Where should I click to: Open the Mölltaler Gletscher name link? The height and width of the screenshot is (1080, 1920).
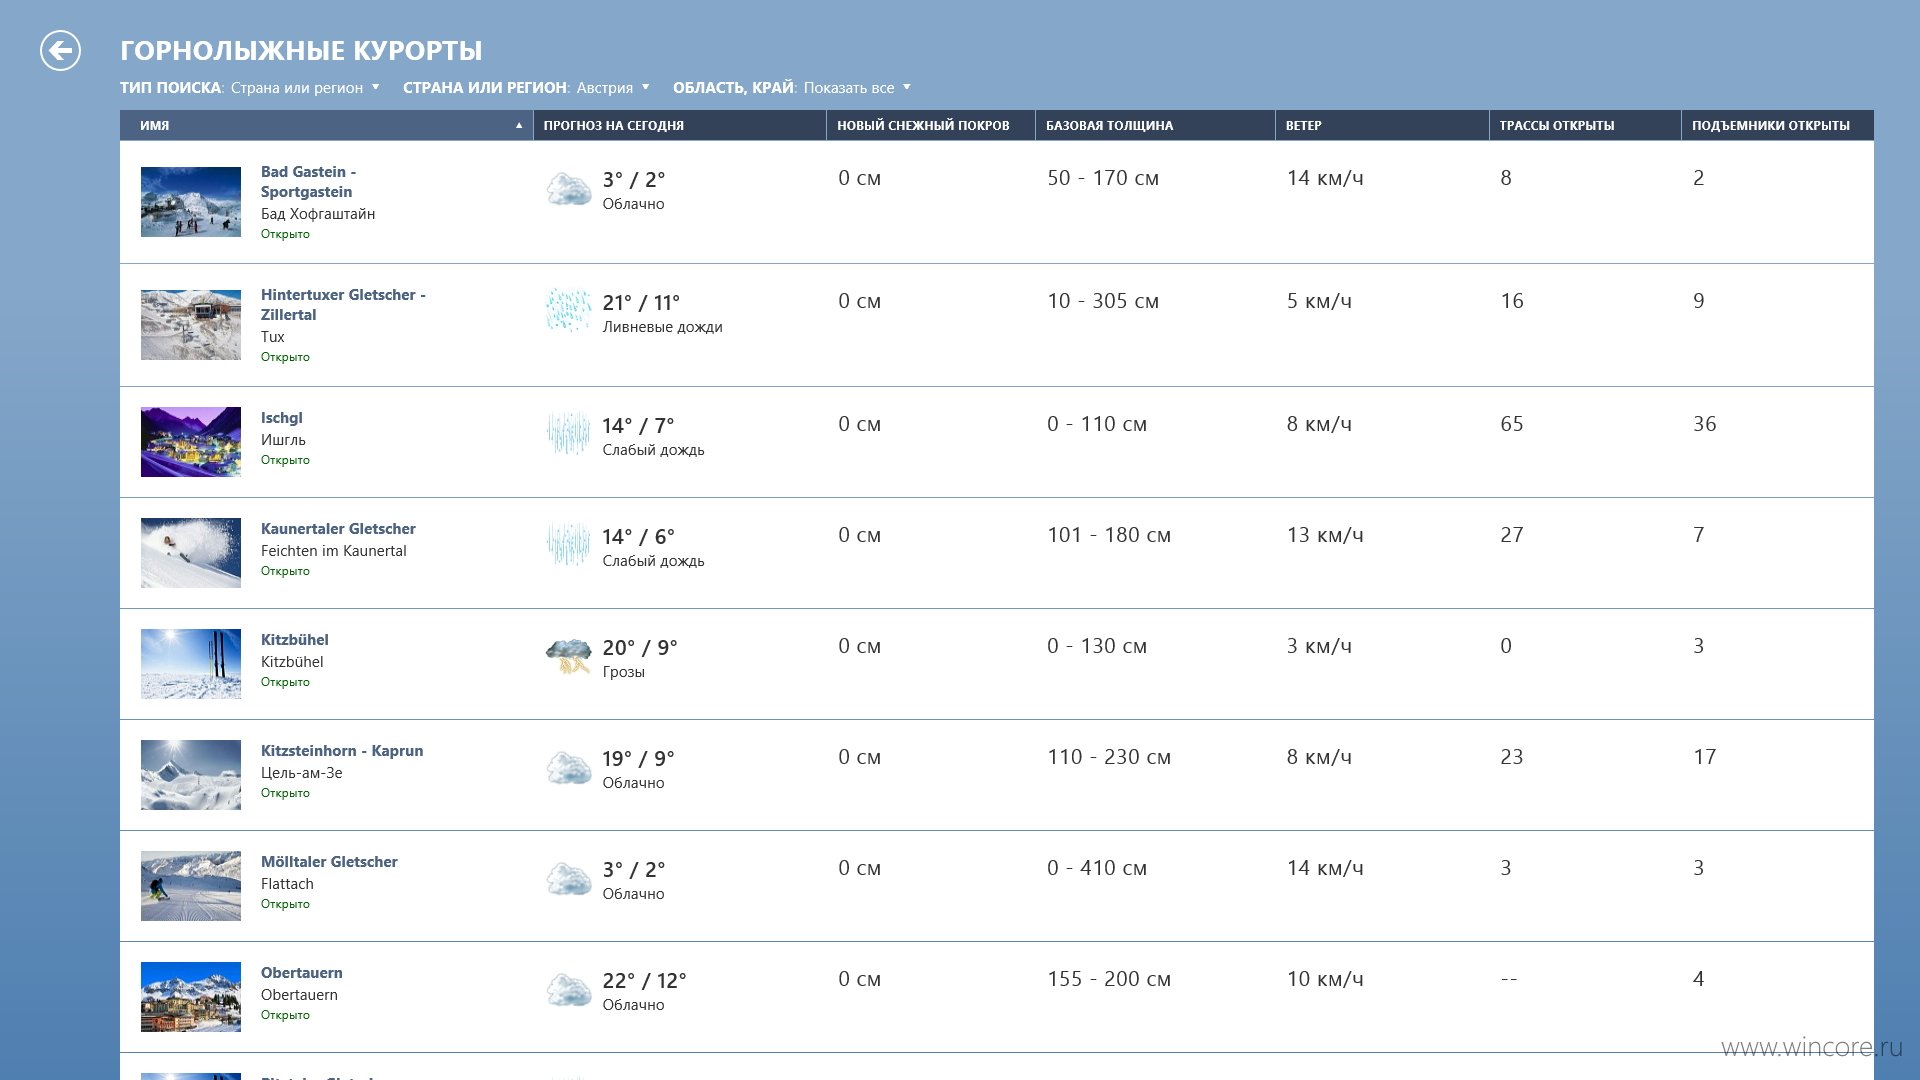(329, 862)
